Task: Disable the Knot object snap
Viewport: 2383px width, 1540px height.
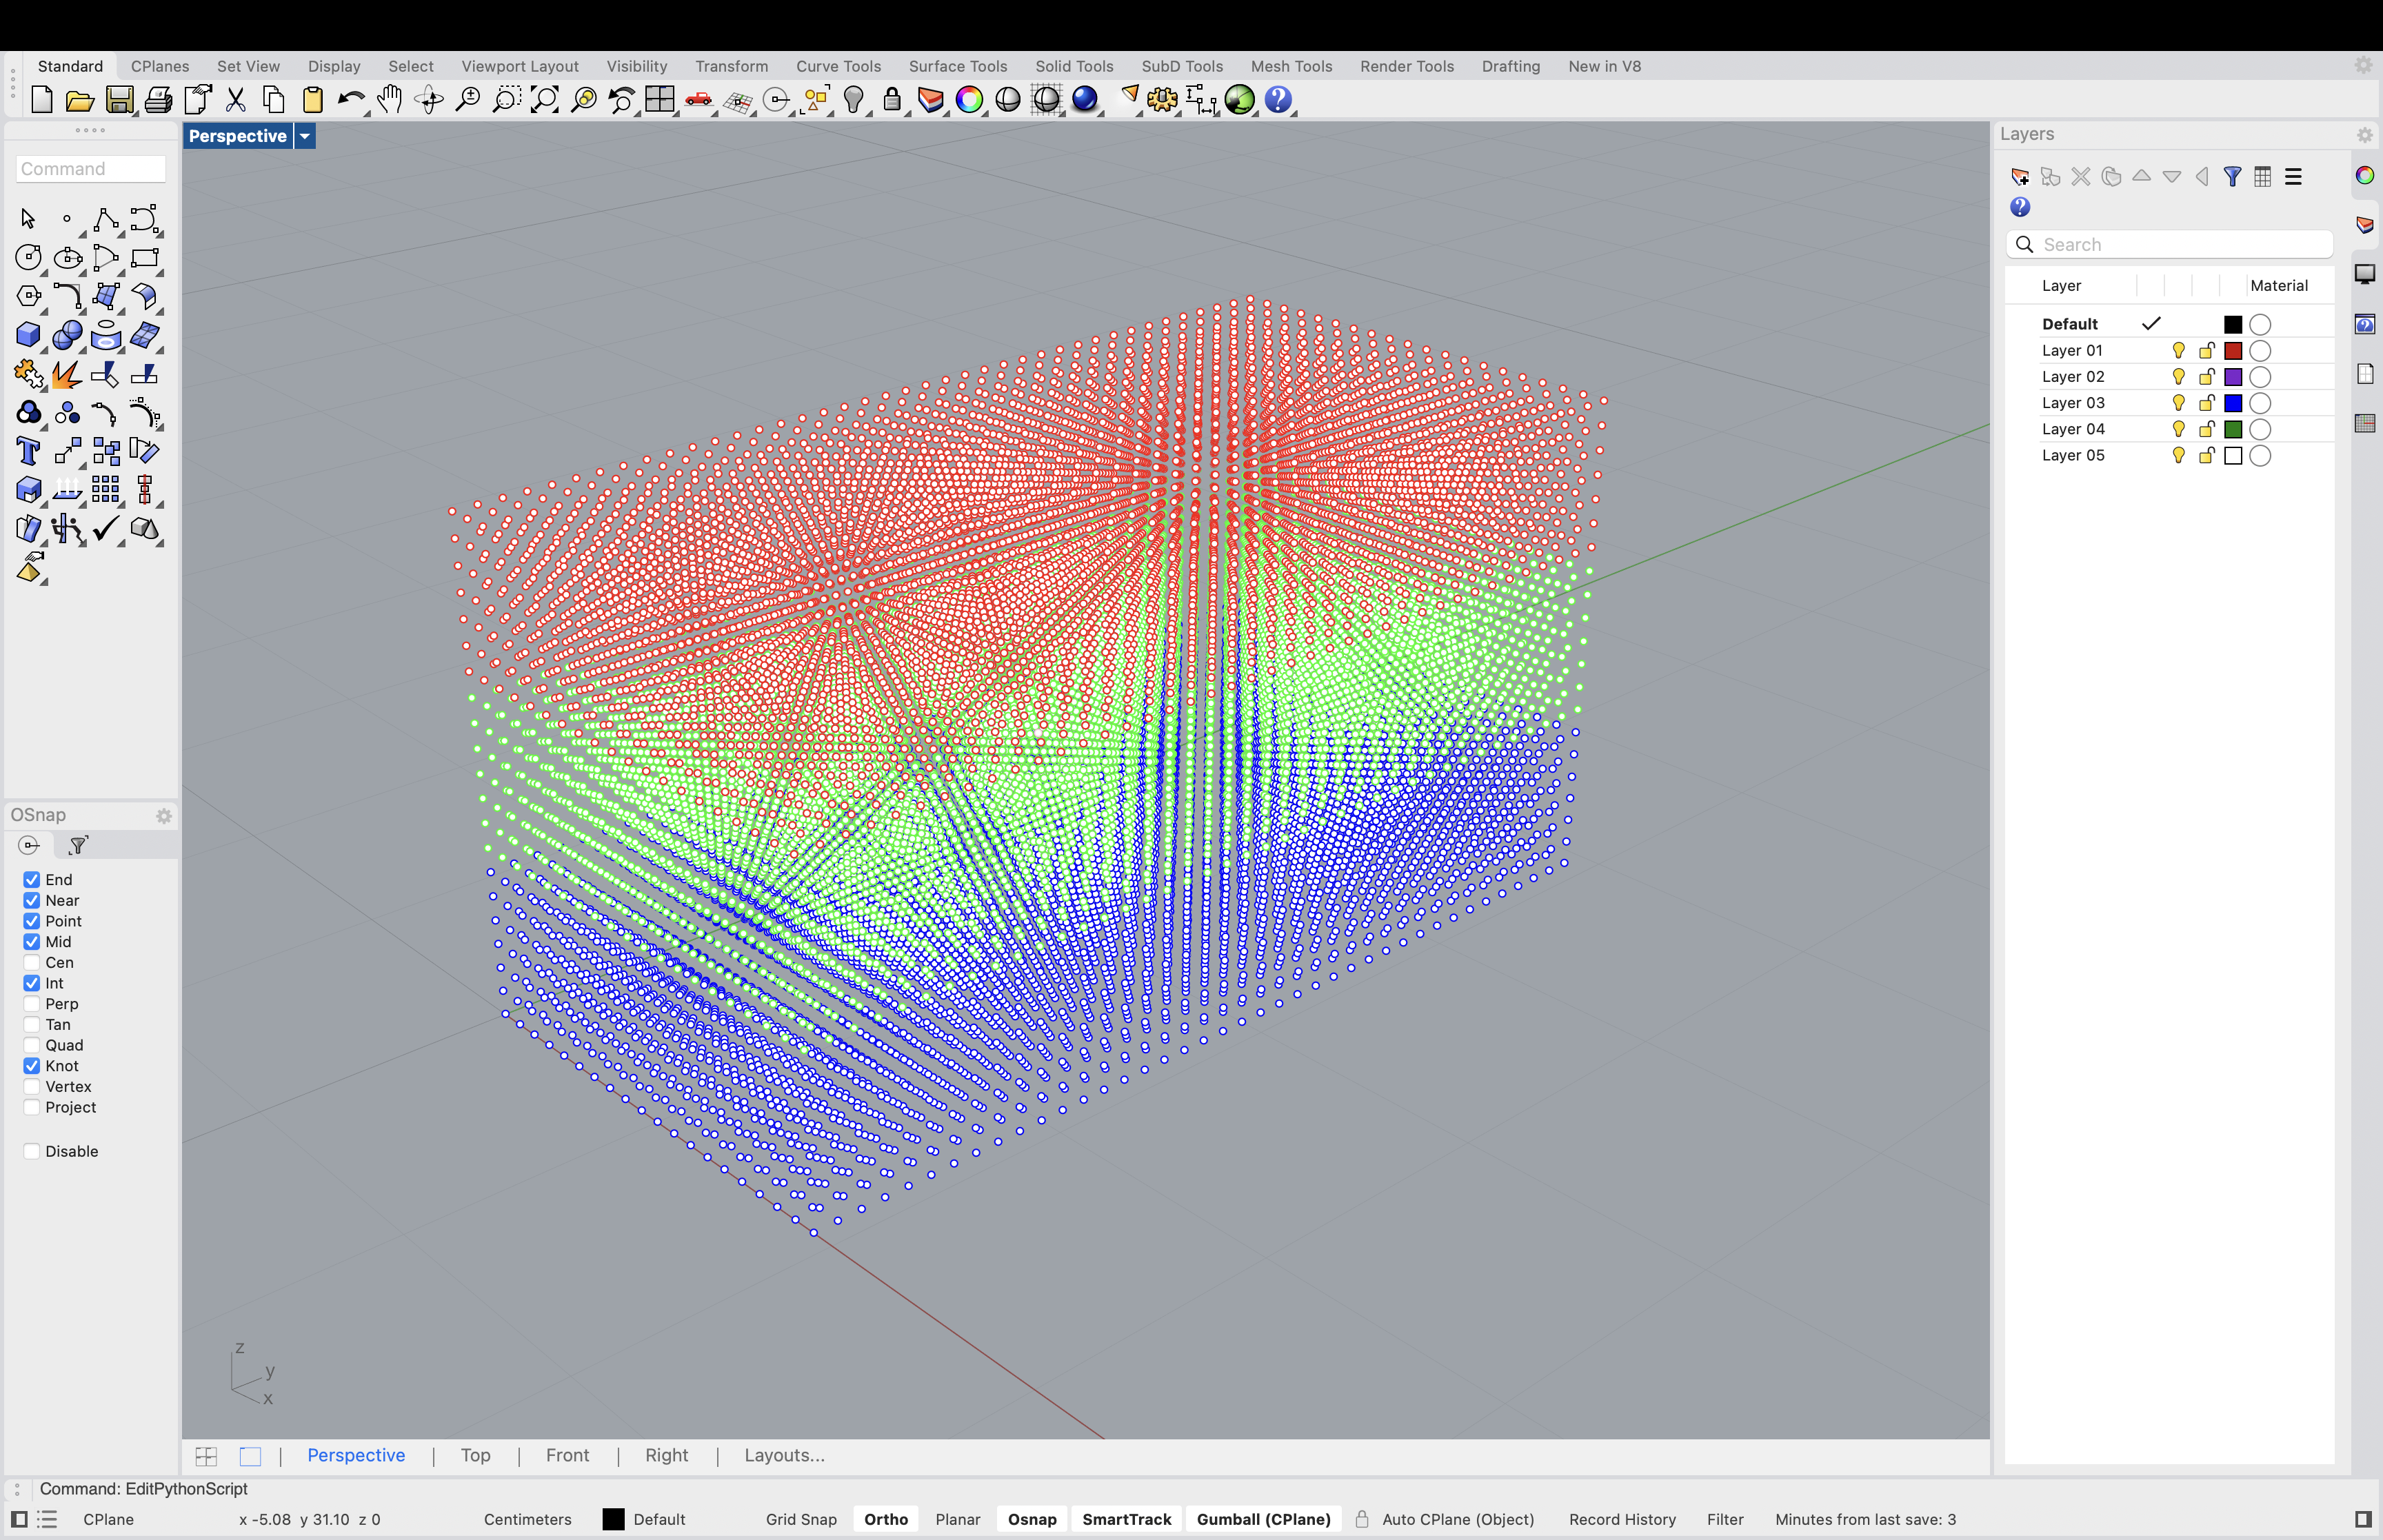Action: coord(31,1065)
